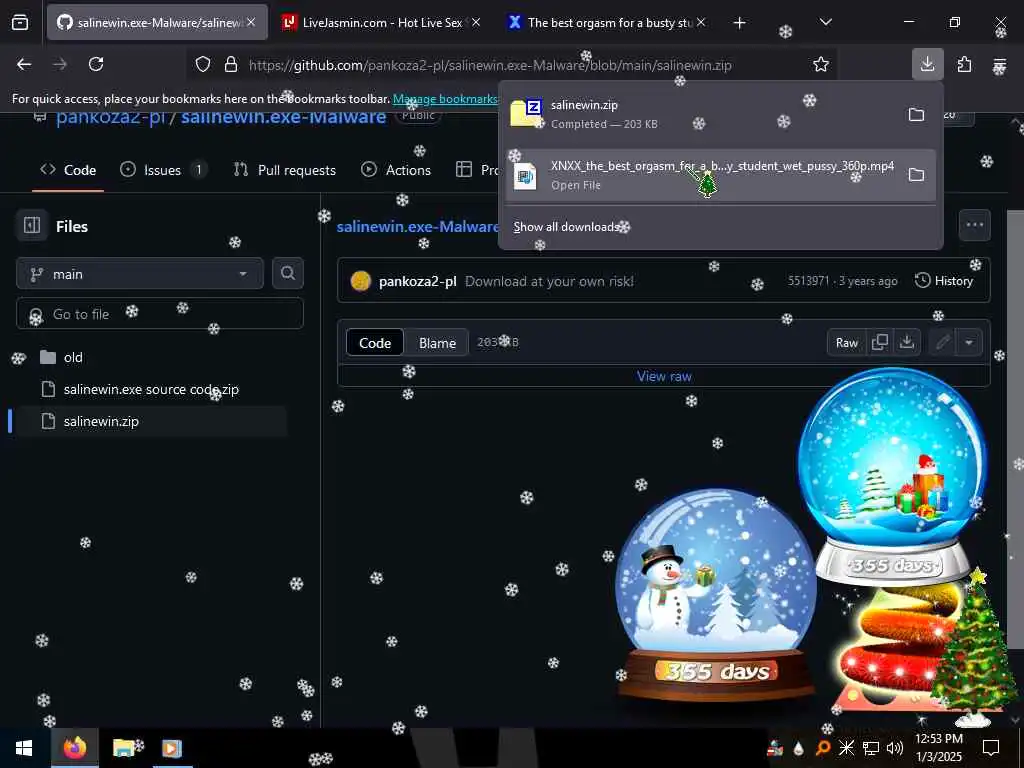This screenshot has height=768, width=1024.
Task: Open the three-dot more file actions menu
Action: (974, 225)
